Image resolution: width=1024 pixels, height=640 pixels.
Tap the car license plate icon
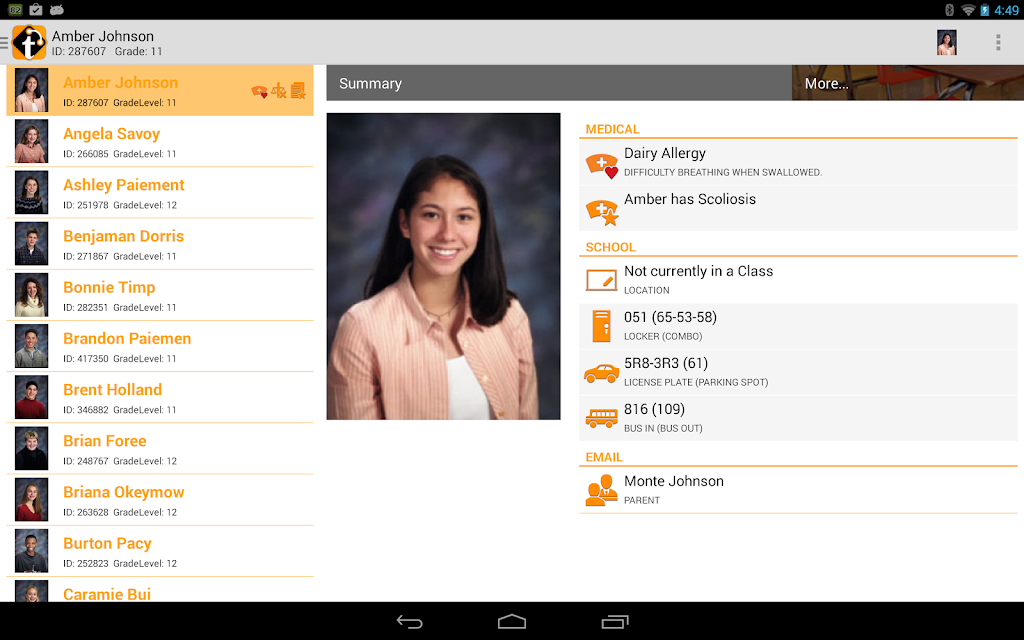(x=601, y=373)
